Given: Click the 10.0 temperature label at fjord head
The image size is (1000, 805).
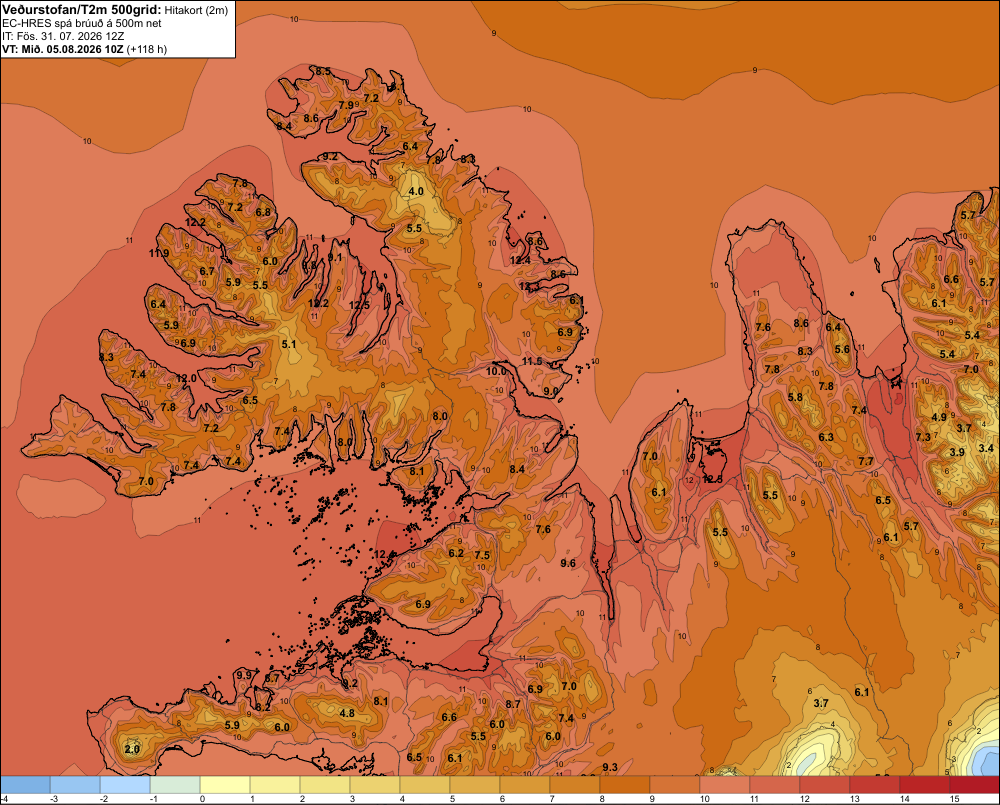Looking at the screenshot, I should [x=496, y=371].
